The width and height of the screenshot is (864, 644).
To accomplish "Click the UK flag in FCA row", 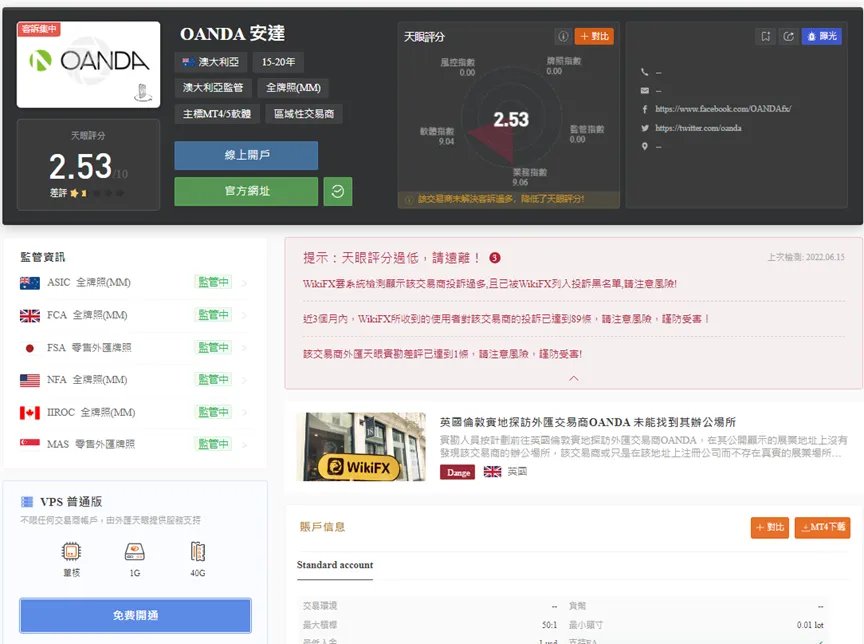I will tap(30, 316).
